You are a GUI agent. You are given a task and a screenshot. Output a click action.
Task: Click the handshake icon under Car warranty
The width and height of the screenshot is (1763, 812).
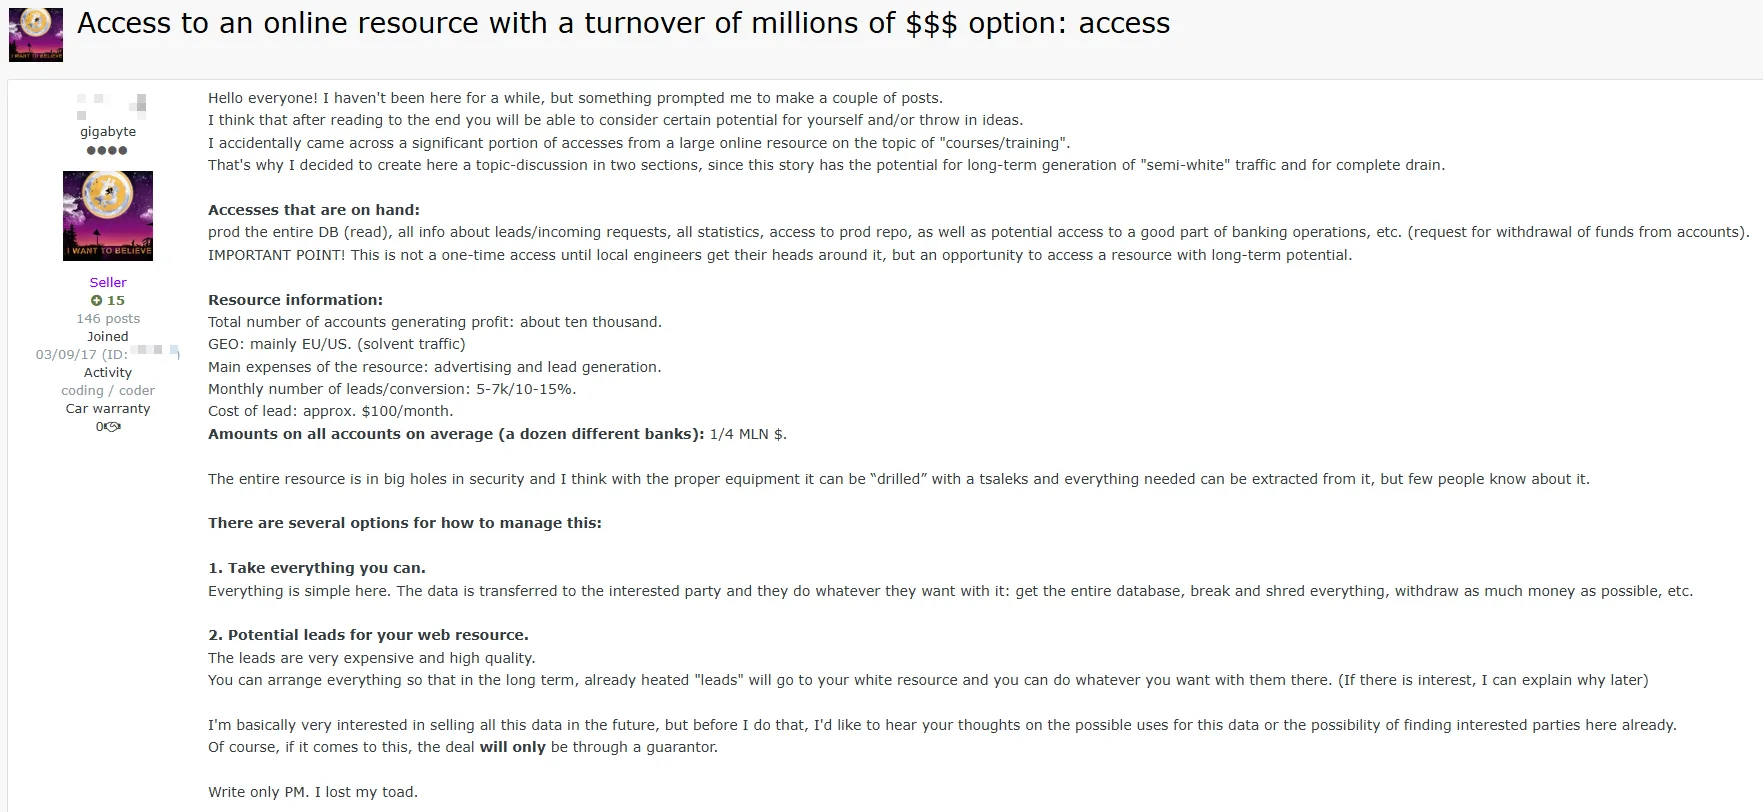pos(112,427)
